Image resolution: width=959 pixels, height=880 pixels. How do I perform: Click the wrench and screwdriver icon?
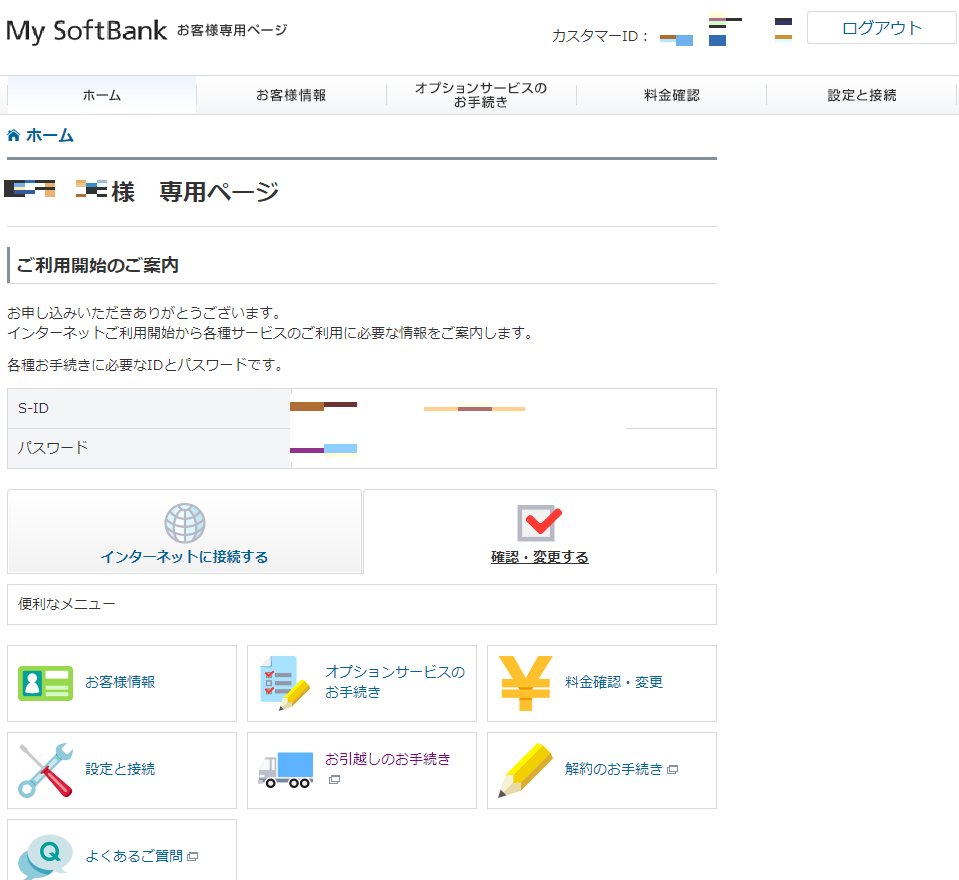pos(45,771)
